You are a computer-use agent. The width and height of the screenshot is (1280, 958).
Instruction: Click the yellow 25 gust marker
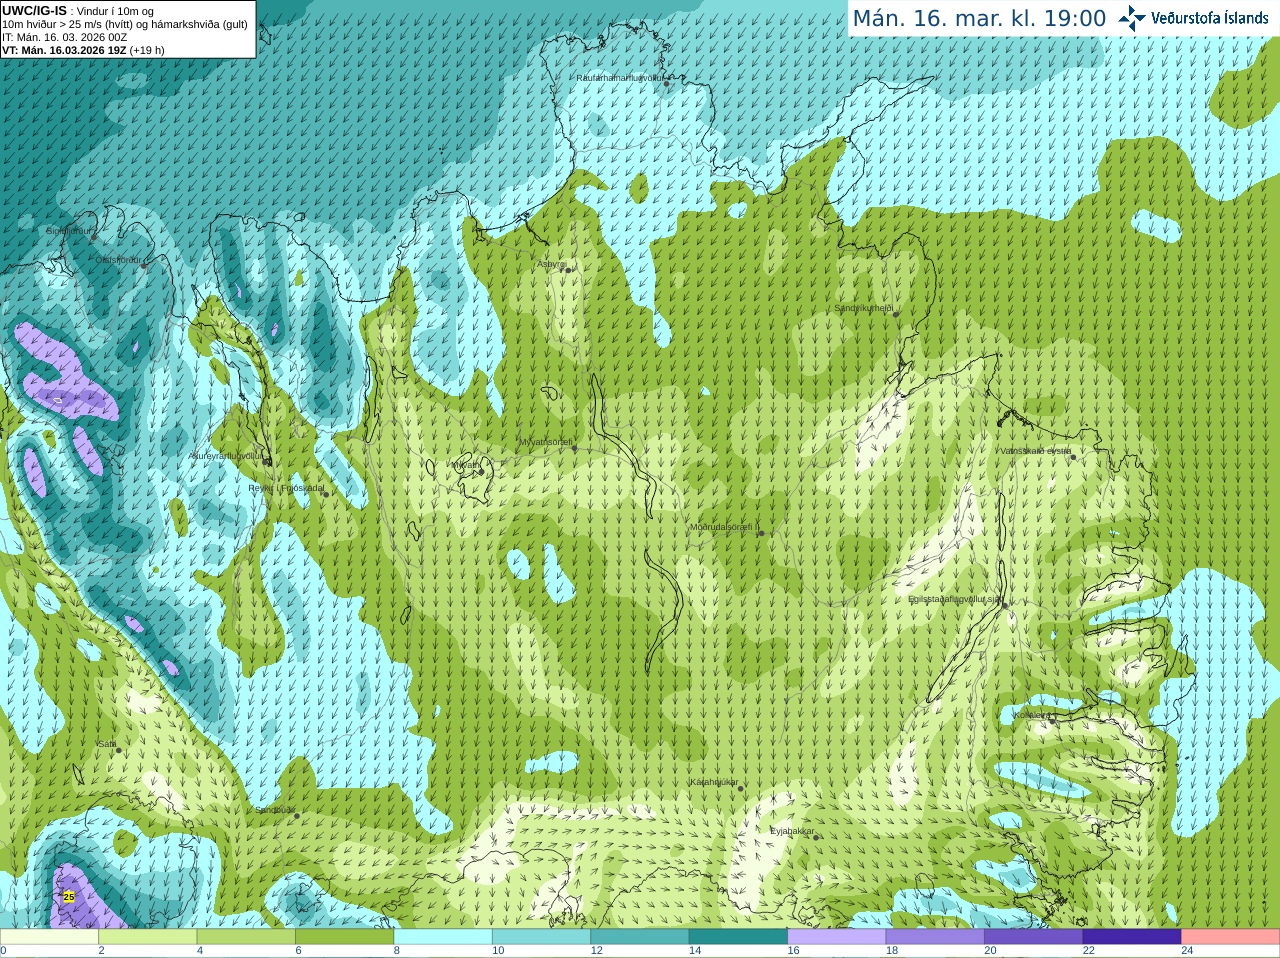(x=69, y=897)
